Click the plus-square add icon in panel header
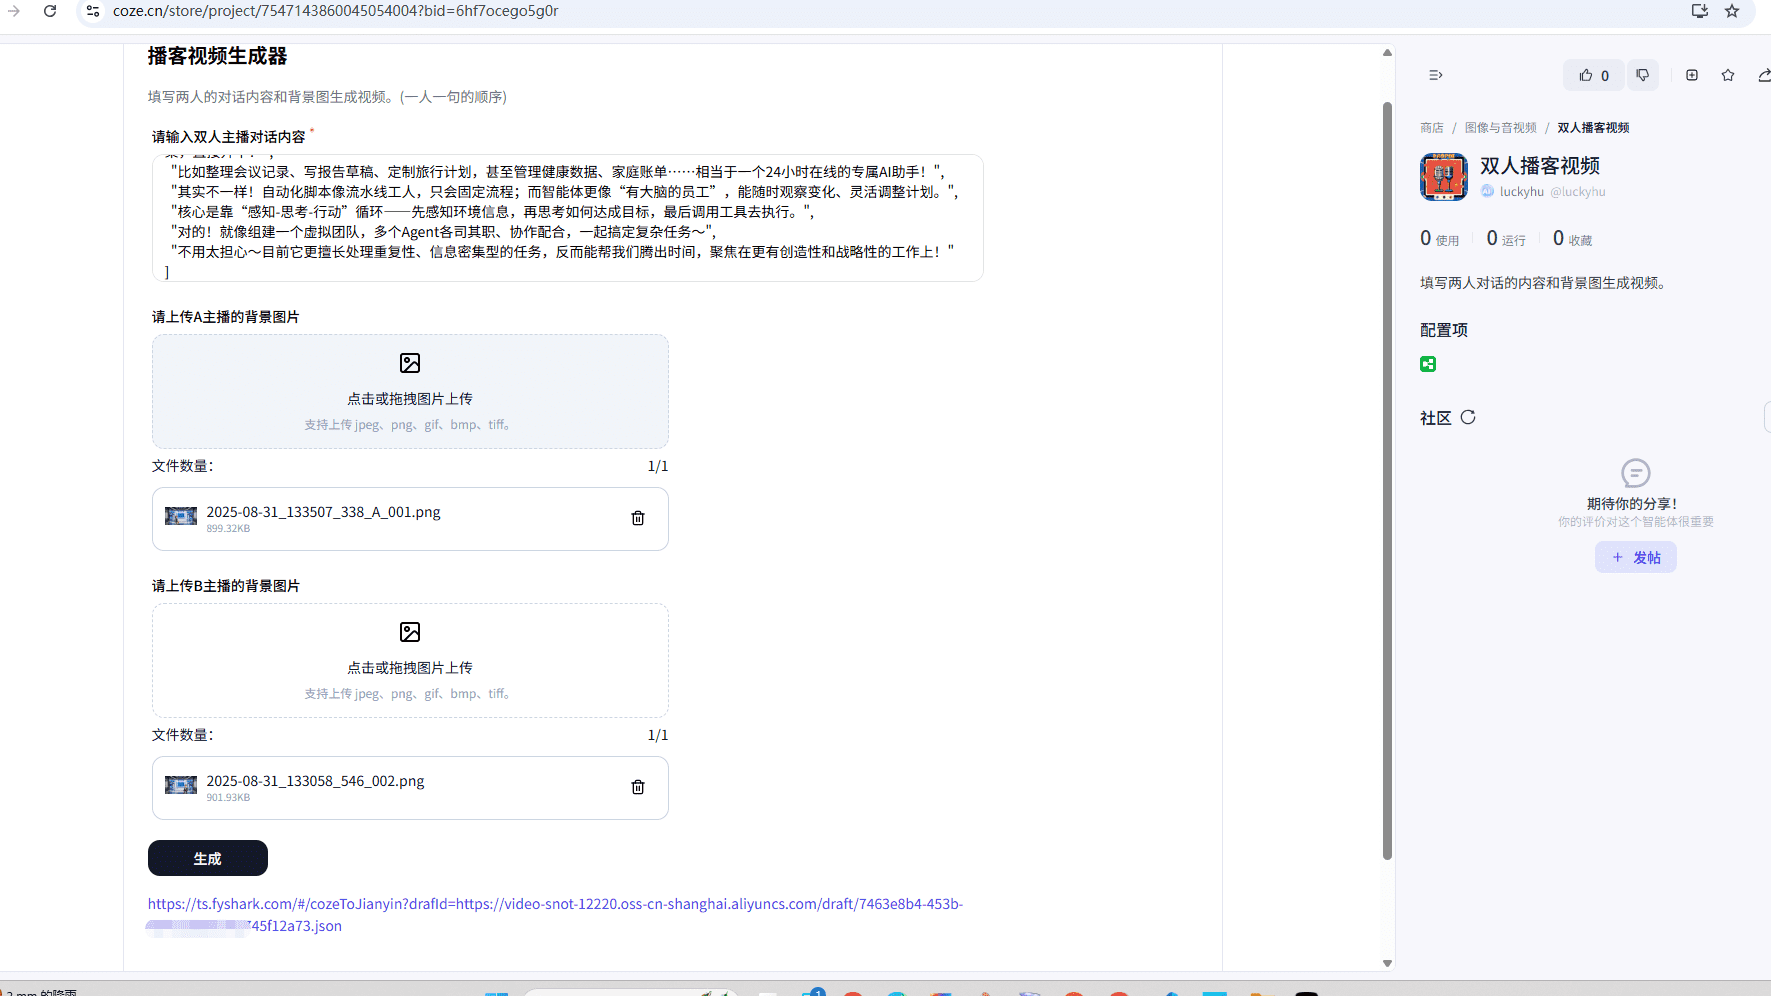Screen dimensions: 1771x996 tap(1691, 75)
